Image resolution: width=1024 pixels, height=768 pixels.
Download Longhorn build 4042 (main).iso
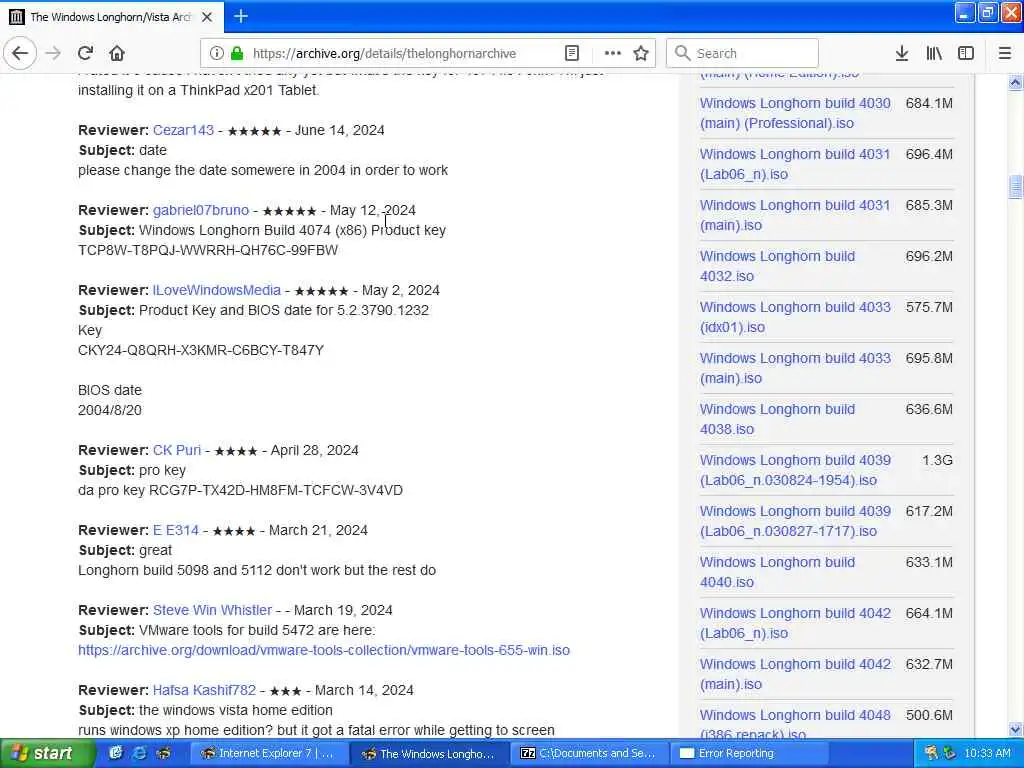tap(795, 673)
